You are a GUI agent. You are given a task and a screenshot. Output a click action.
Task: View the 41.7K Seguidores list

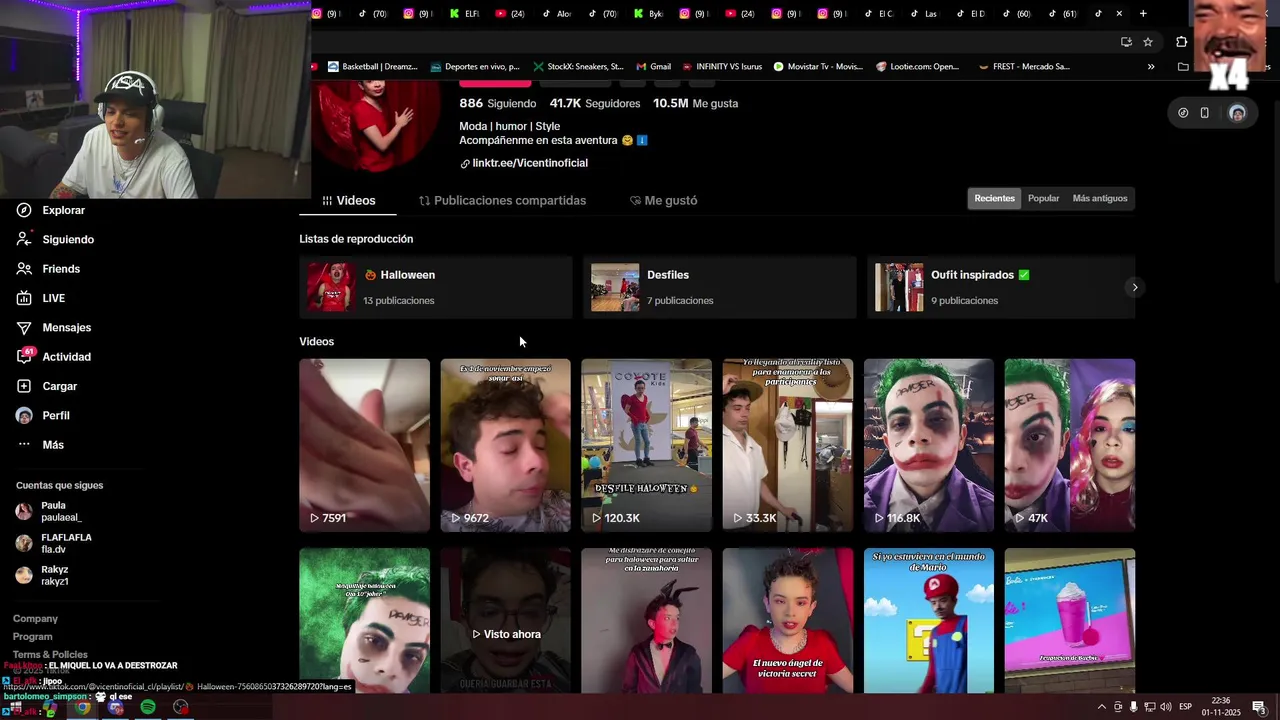click(x=594, y=103)
